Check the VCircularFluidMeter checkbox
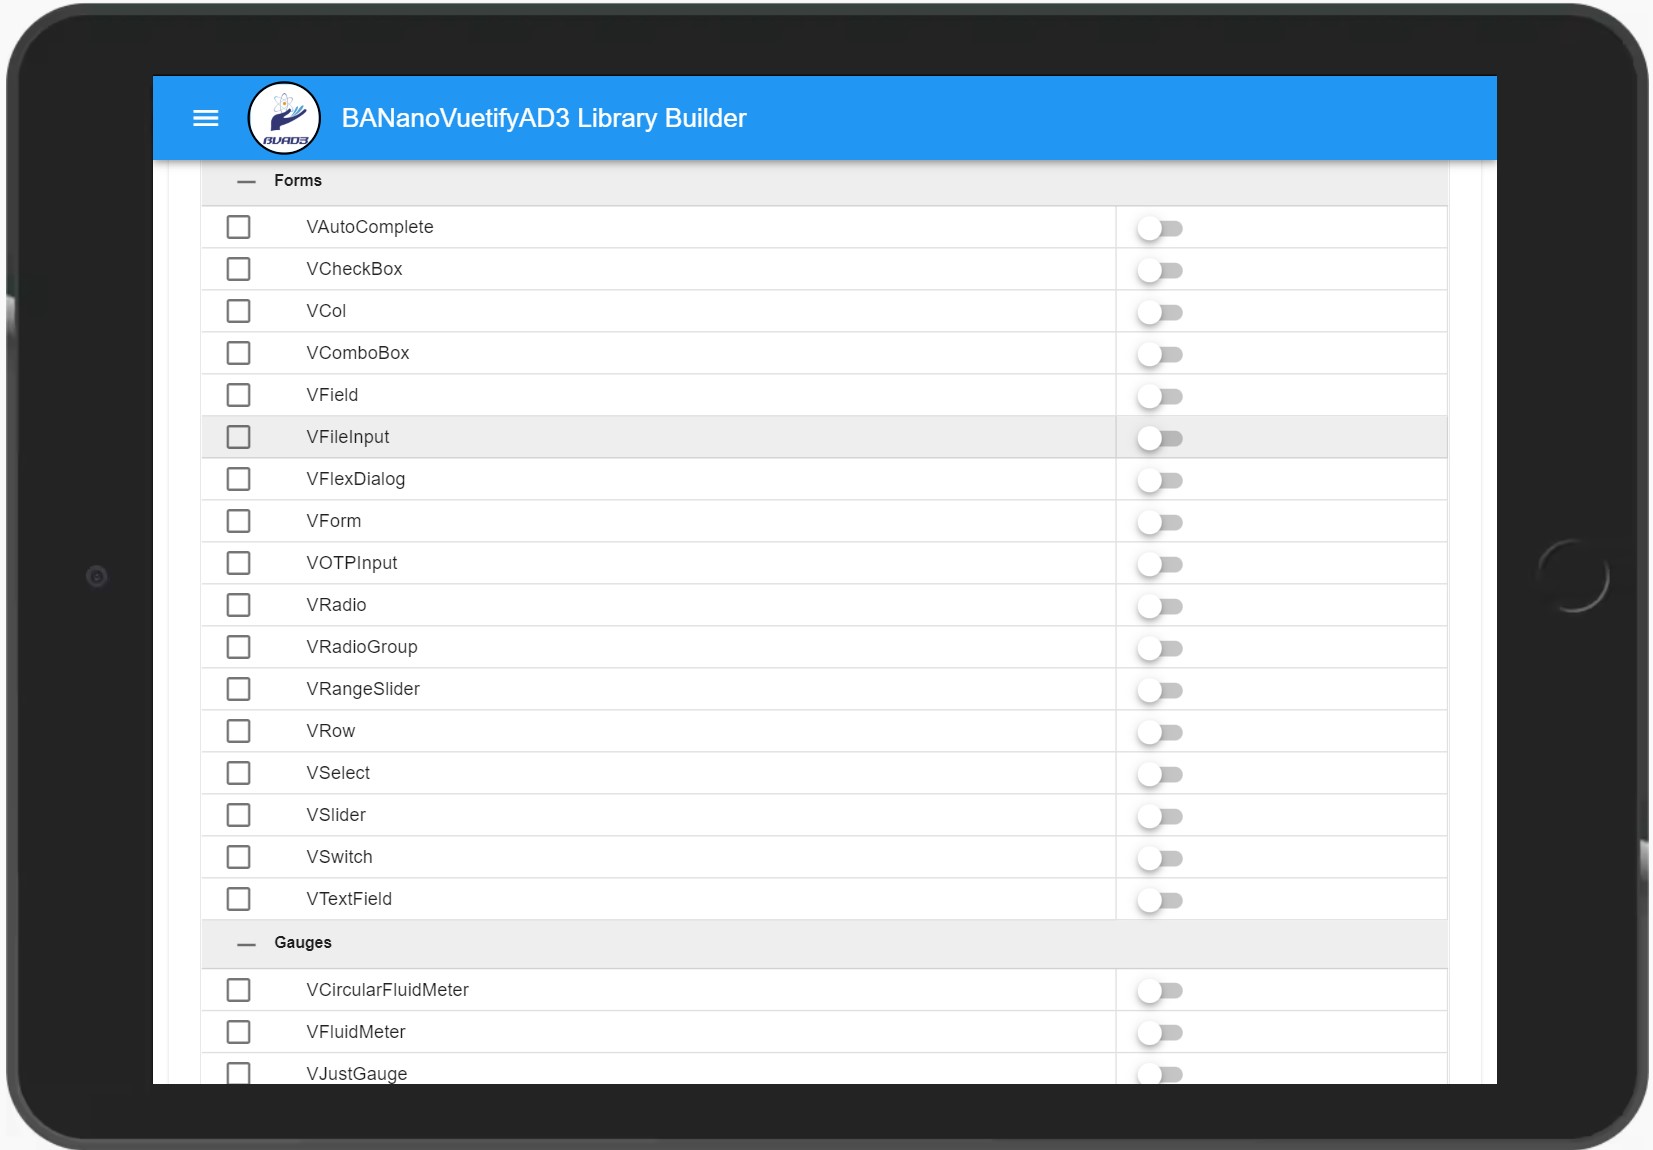 pos(239,989)
